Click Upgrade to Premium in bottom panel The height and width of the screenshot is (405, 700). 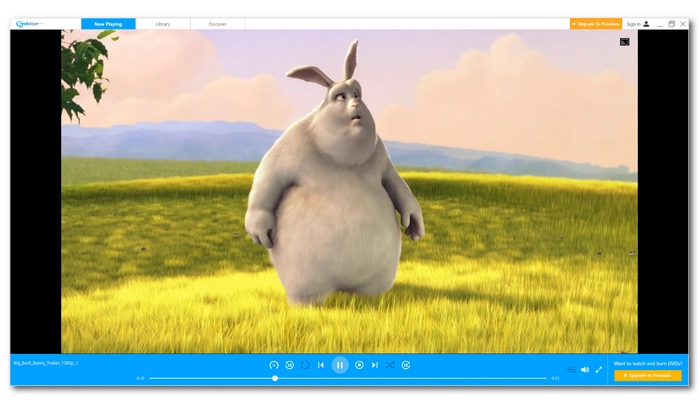pos(648,375)
